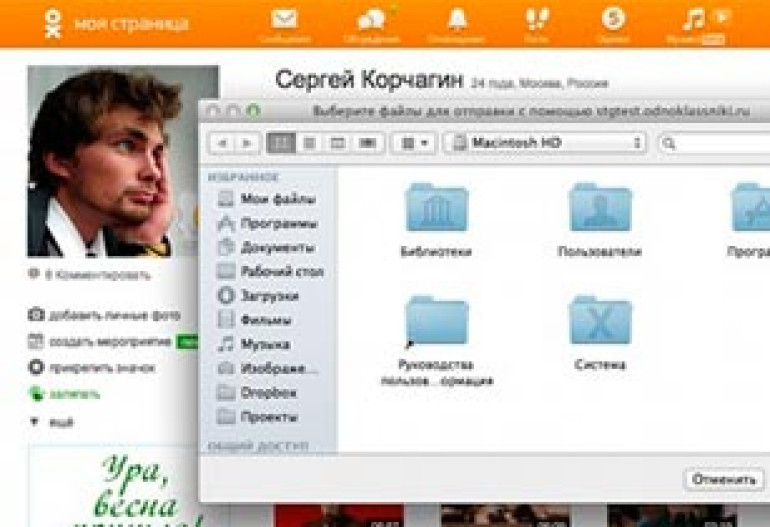Select Проекты folder in sidebar
The height and width of the screenshot is (527, 770).
257,417
